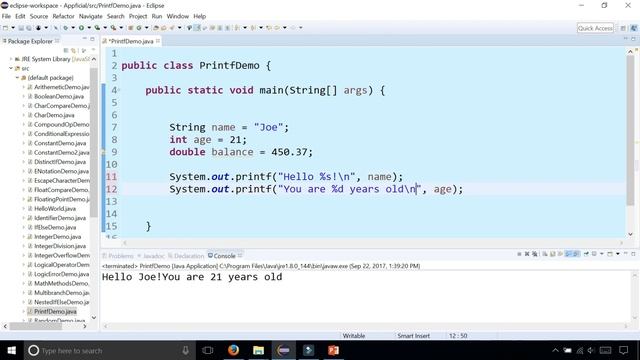Click the green Run button icon
Screen dimensions: 640x360
pos(81,28)
